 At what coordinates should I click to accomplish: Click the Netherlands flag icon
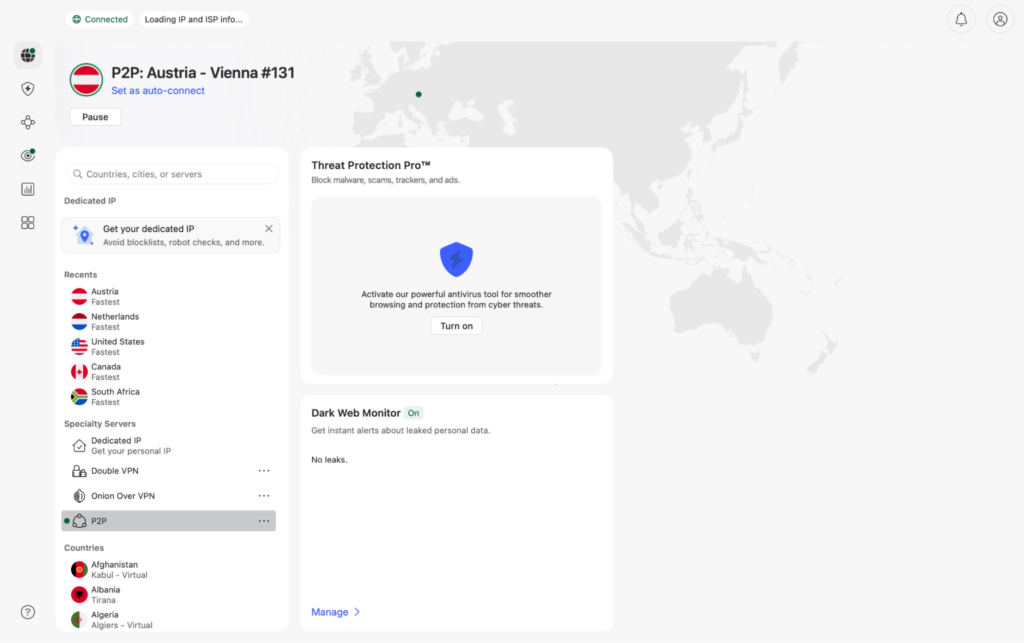pyautogui.click(x=79, y=322)
